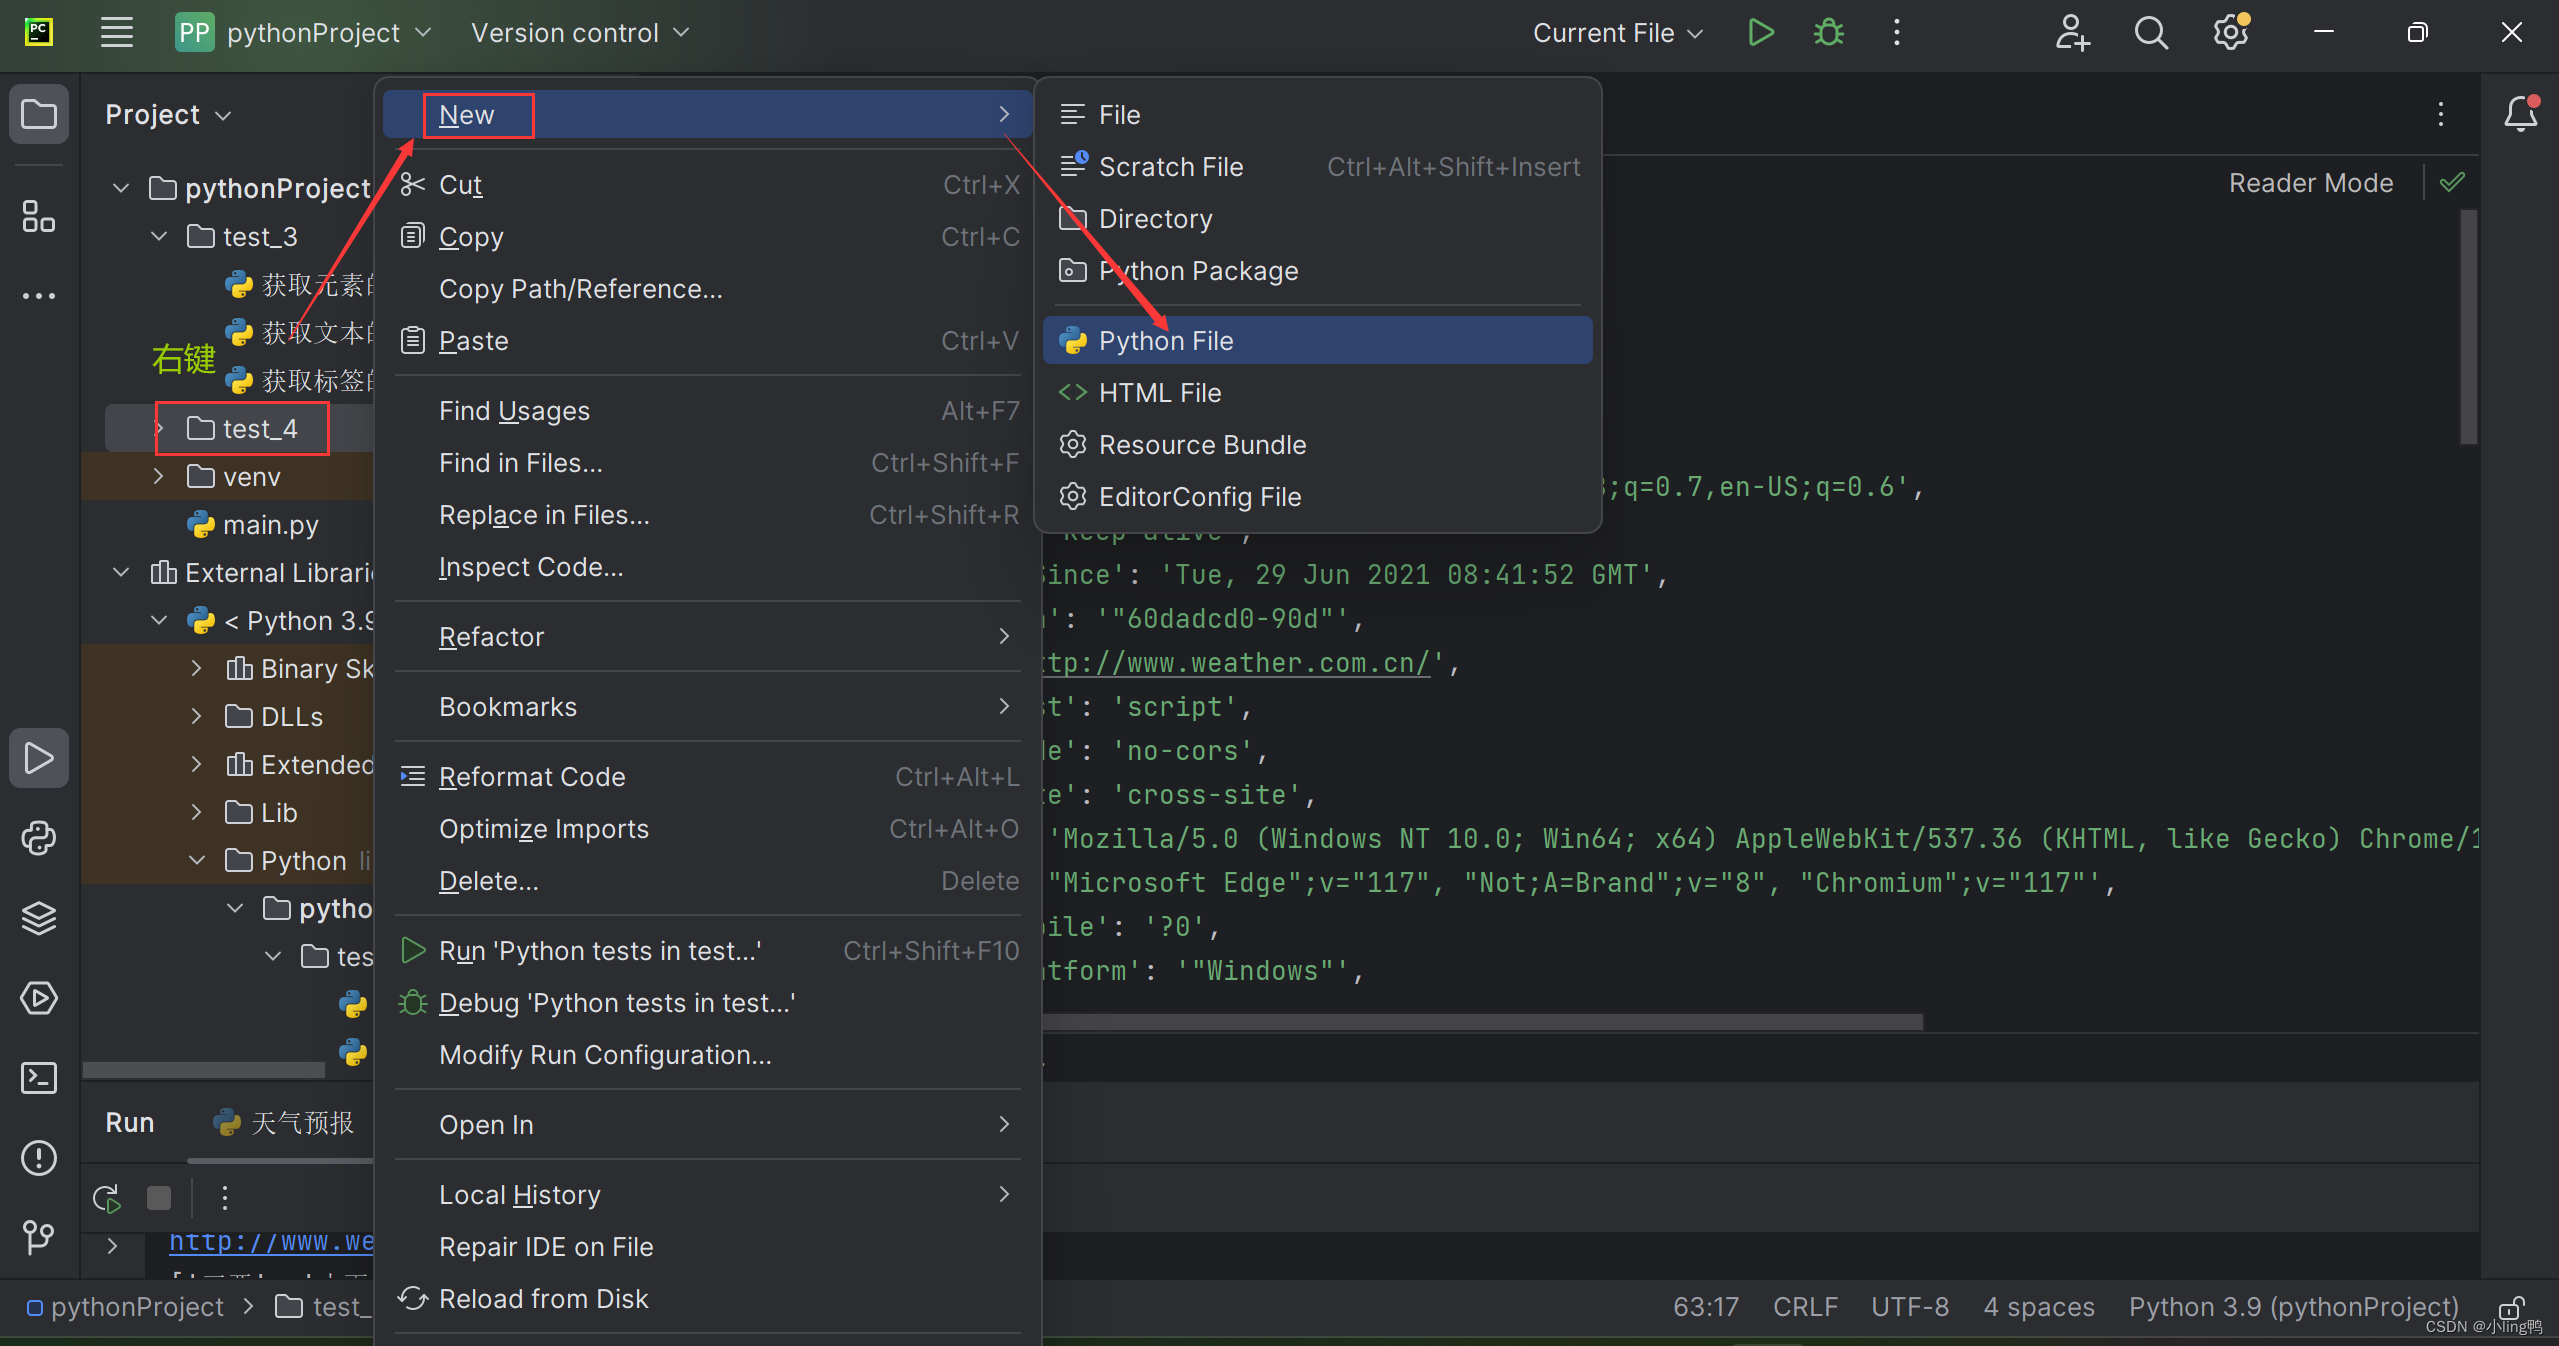Screen dimensions: 2559x1346
Task: Open IDE settings gear icon
Action: (2229, 33)
